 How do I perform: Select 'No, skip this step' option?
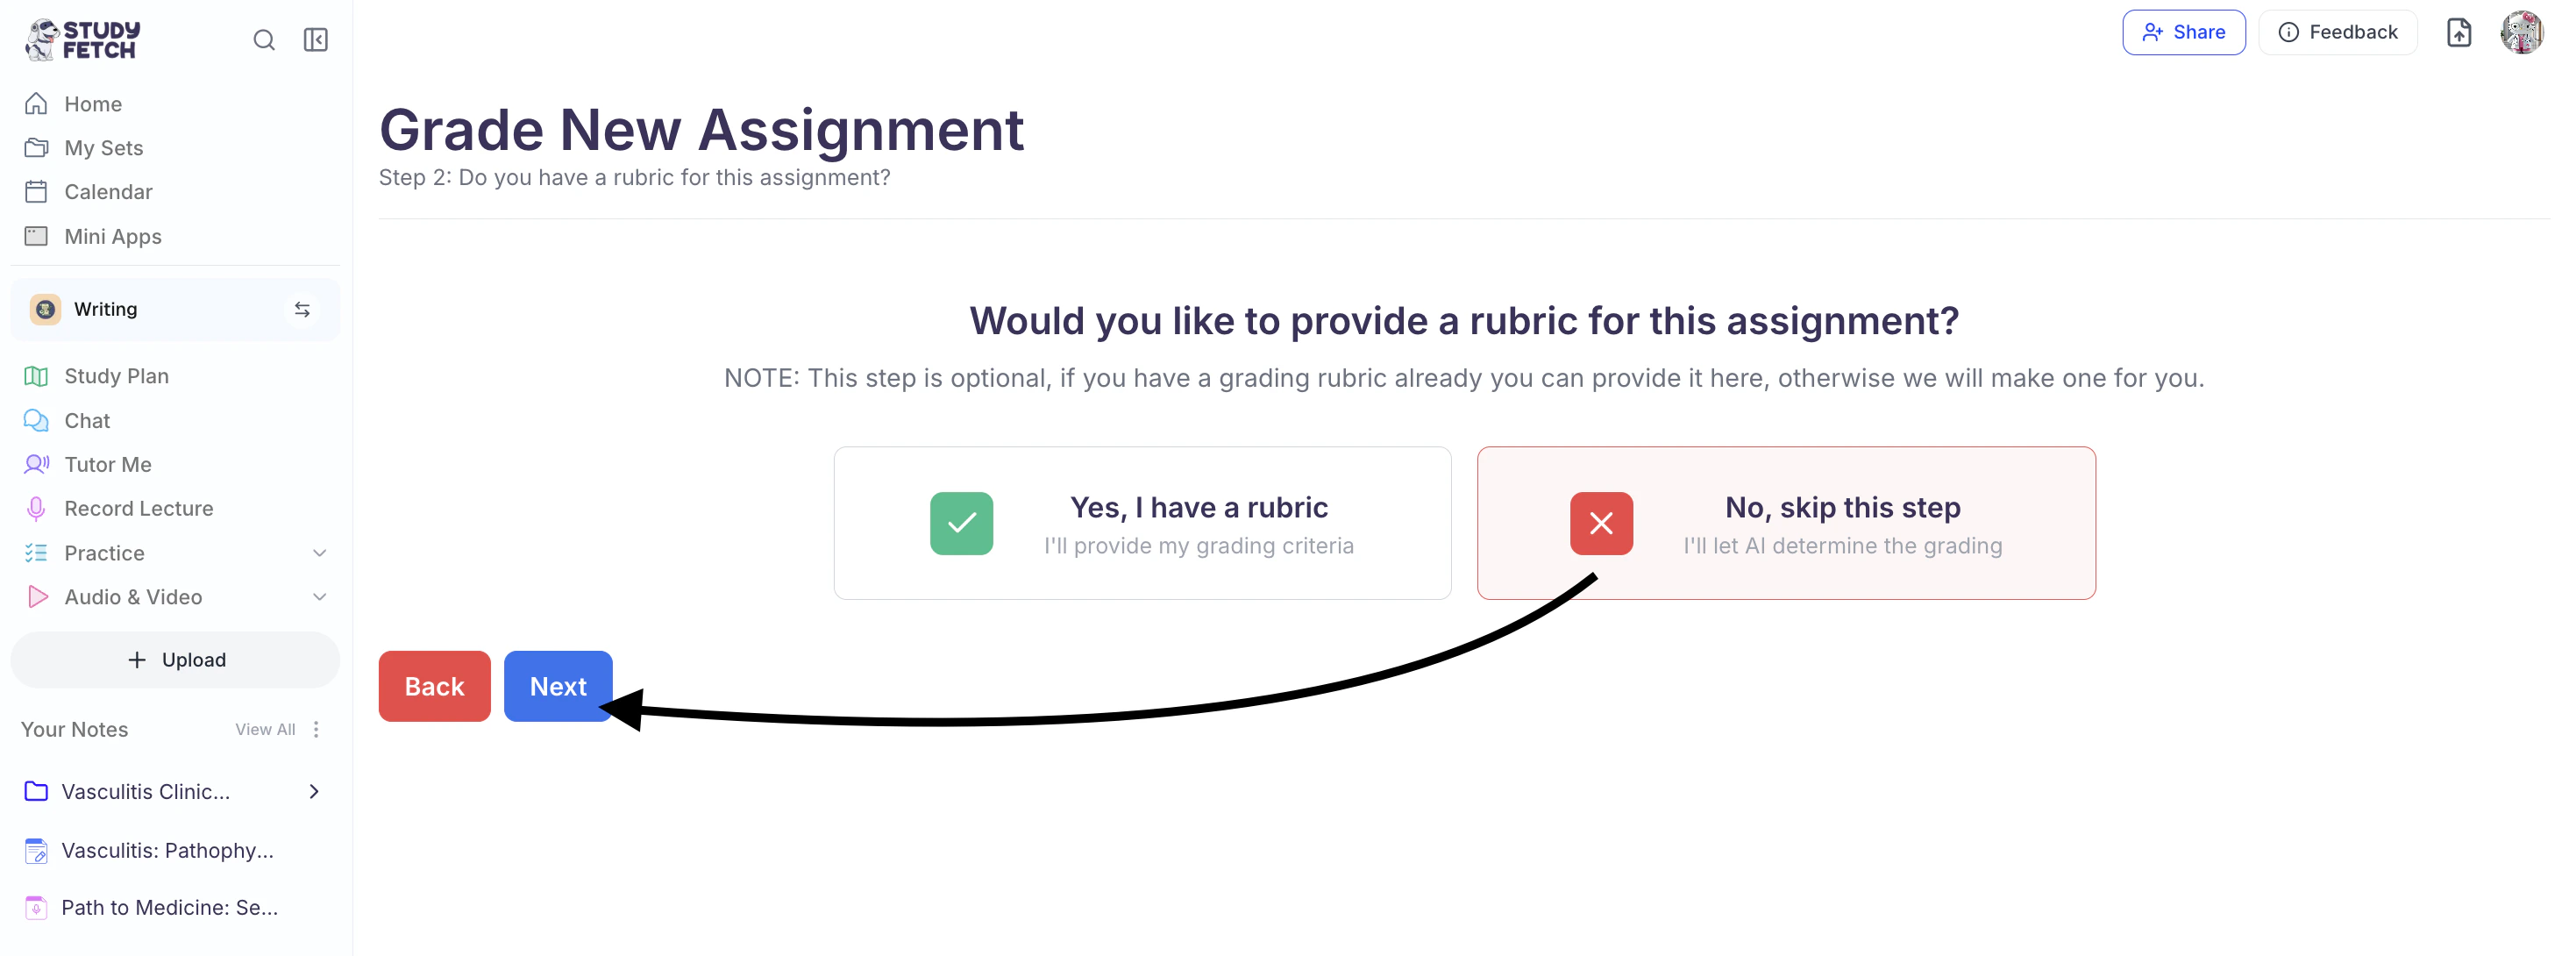(1785, 523)
